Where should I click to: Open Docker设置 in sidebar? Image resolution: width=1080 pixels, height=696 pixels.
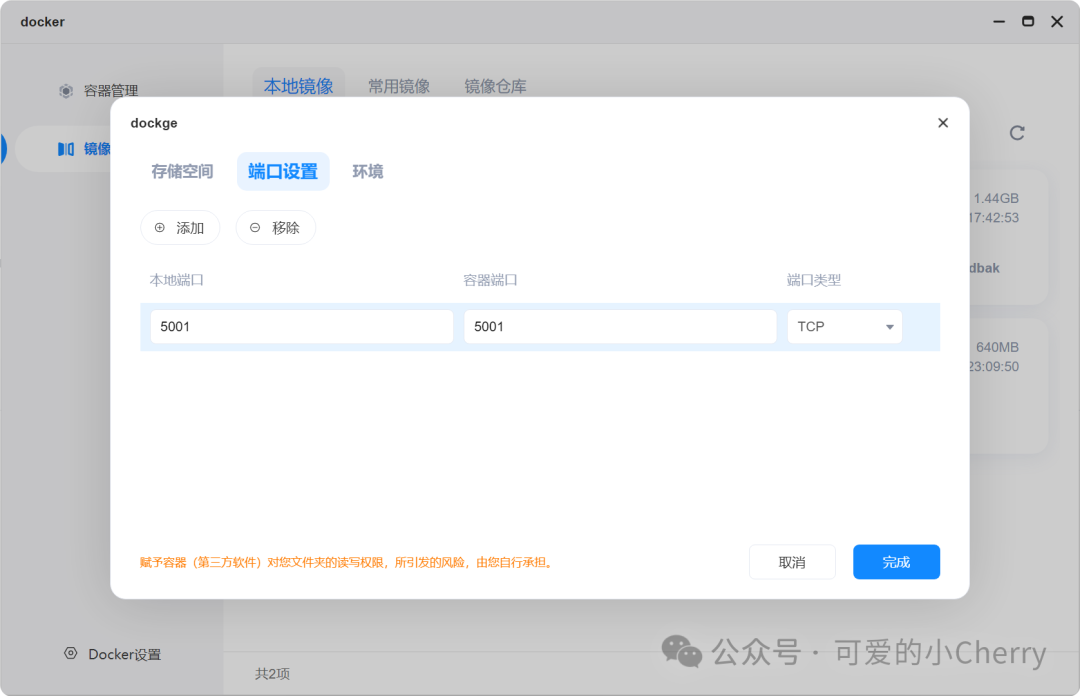click(112, 654)
